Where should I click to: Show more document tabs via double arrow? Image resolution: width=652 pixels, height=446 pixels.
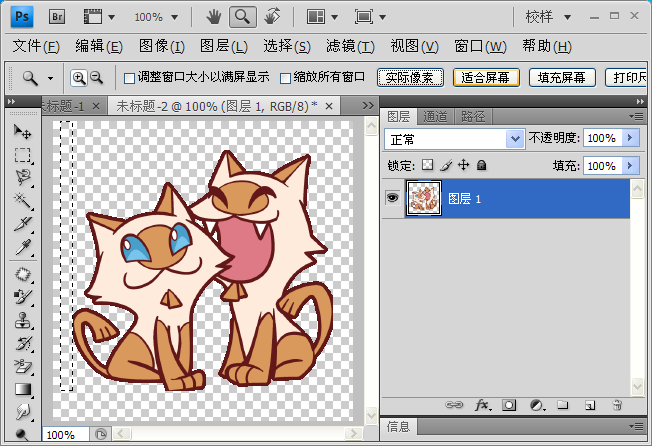pyautogui.click(x=368, y=106)
